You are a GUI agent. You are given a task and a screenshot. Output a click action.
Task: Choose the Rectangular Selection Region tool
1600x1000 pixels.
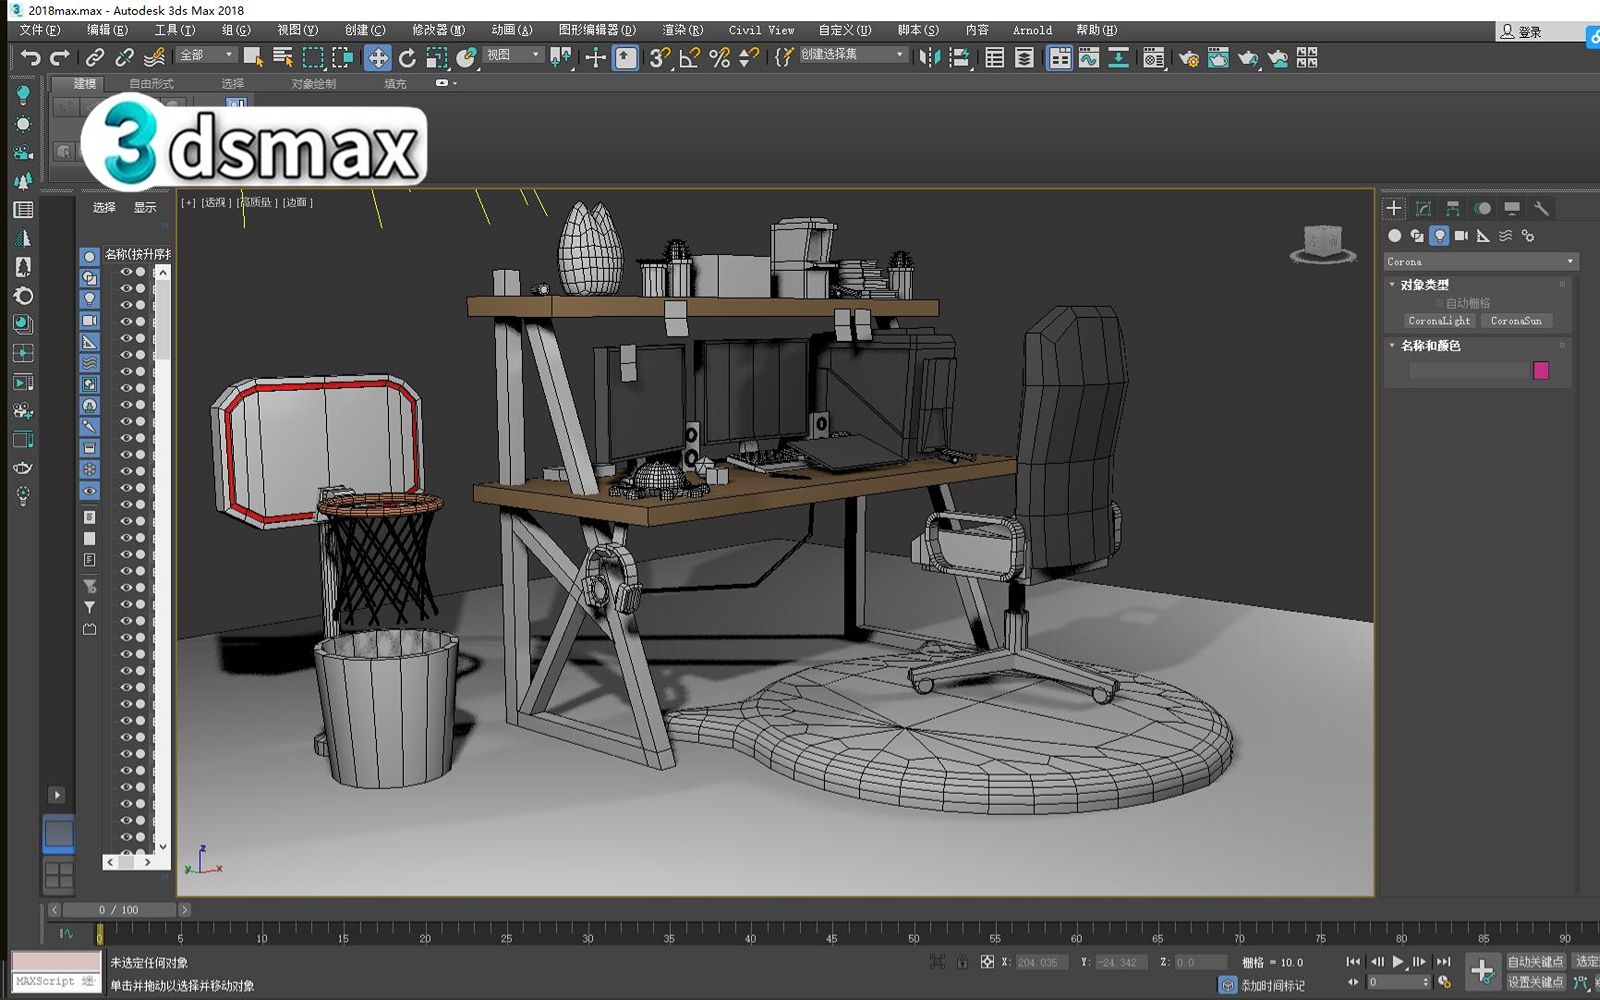[313, 58]
